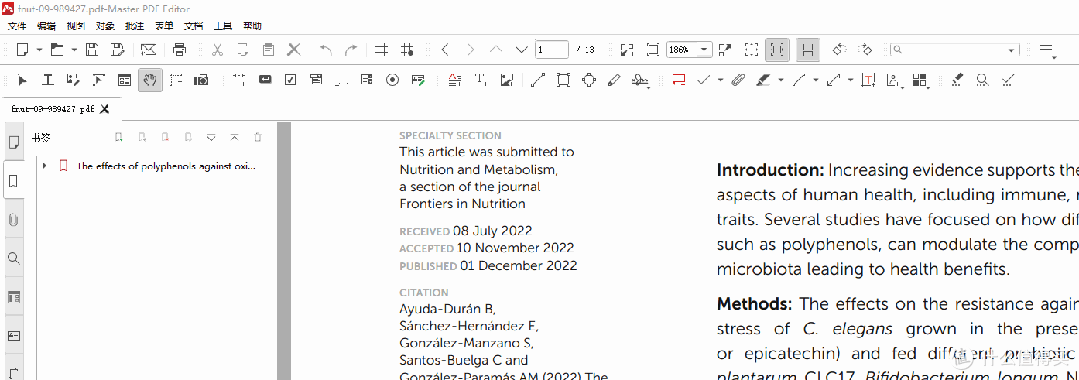Undo the last action with the Undo arrow
The image size is (1079, 380).
326,50
